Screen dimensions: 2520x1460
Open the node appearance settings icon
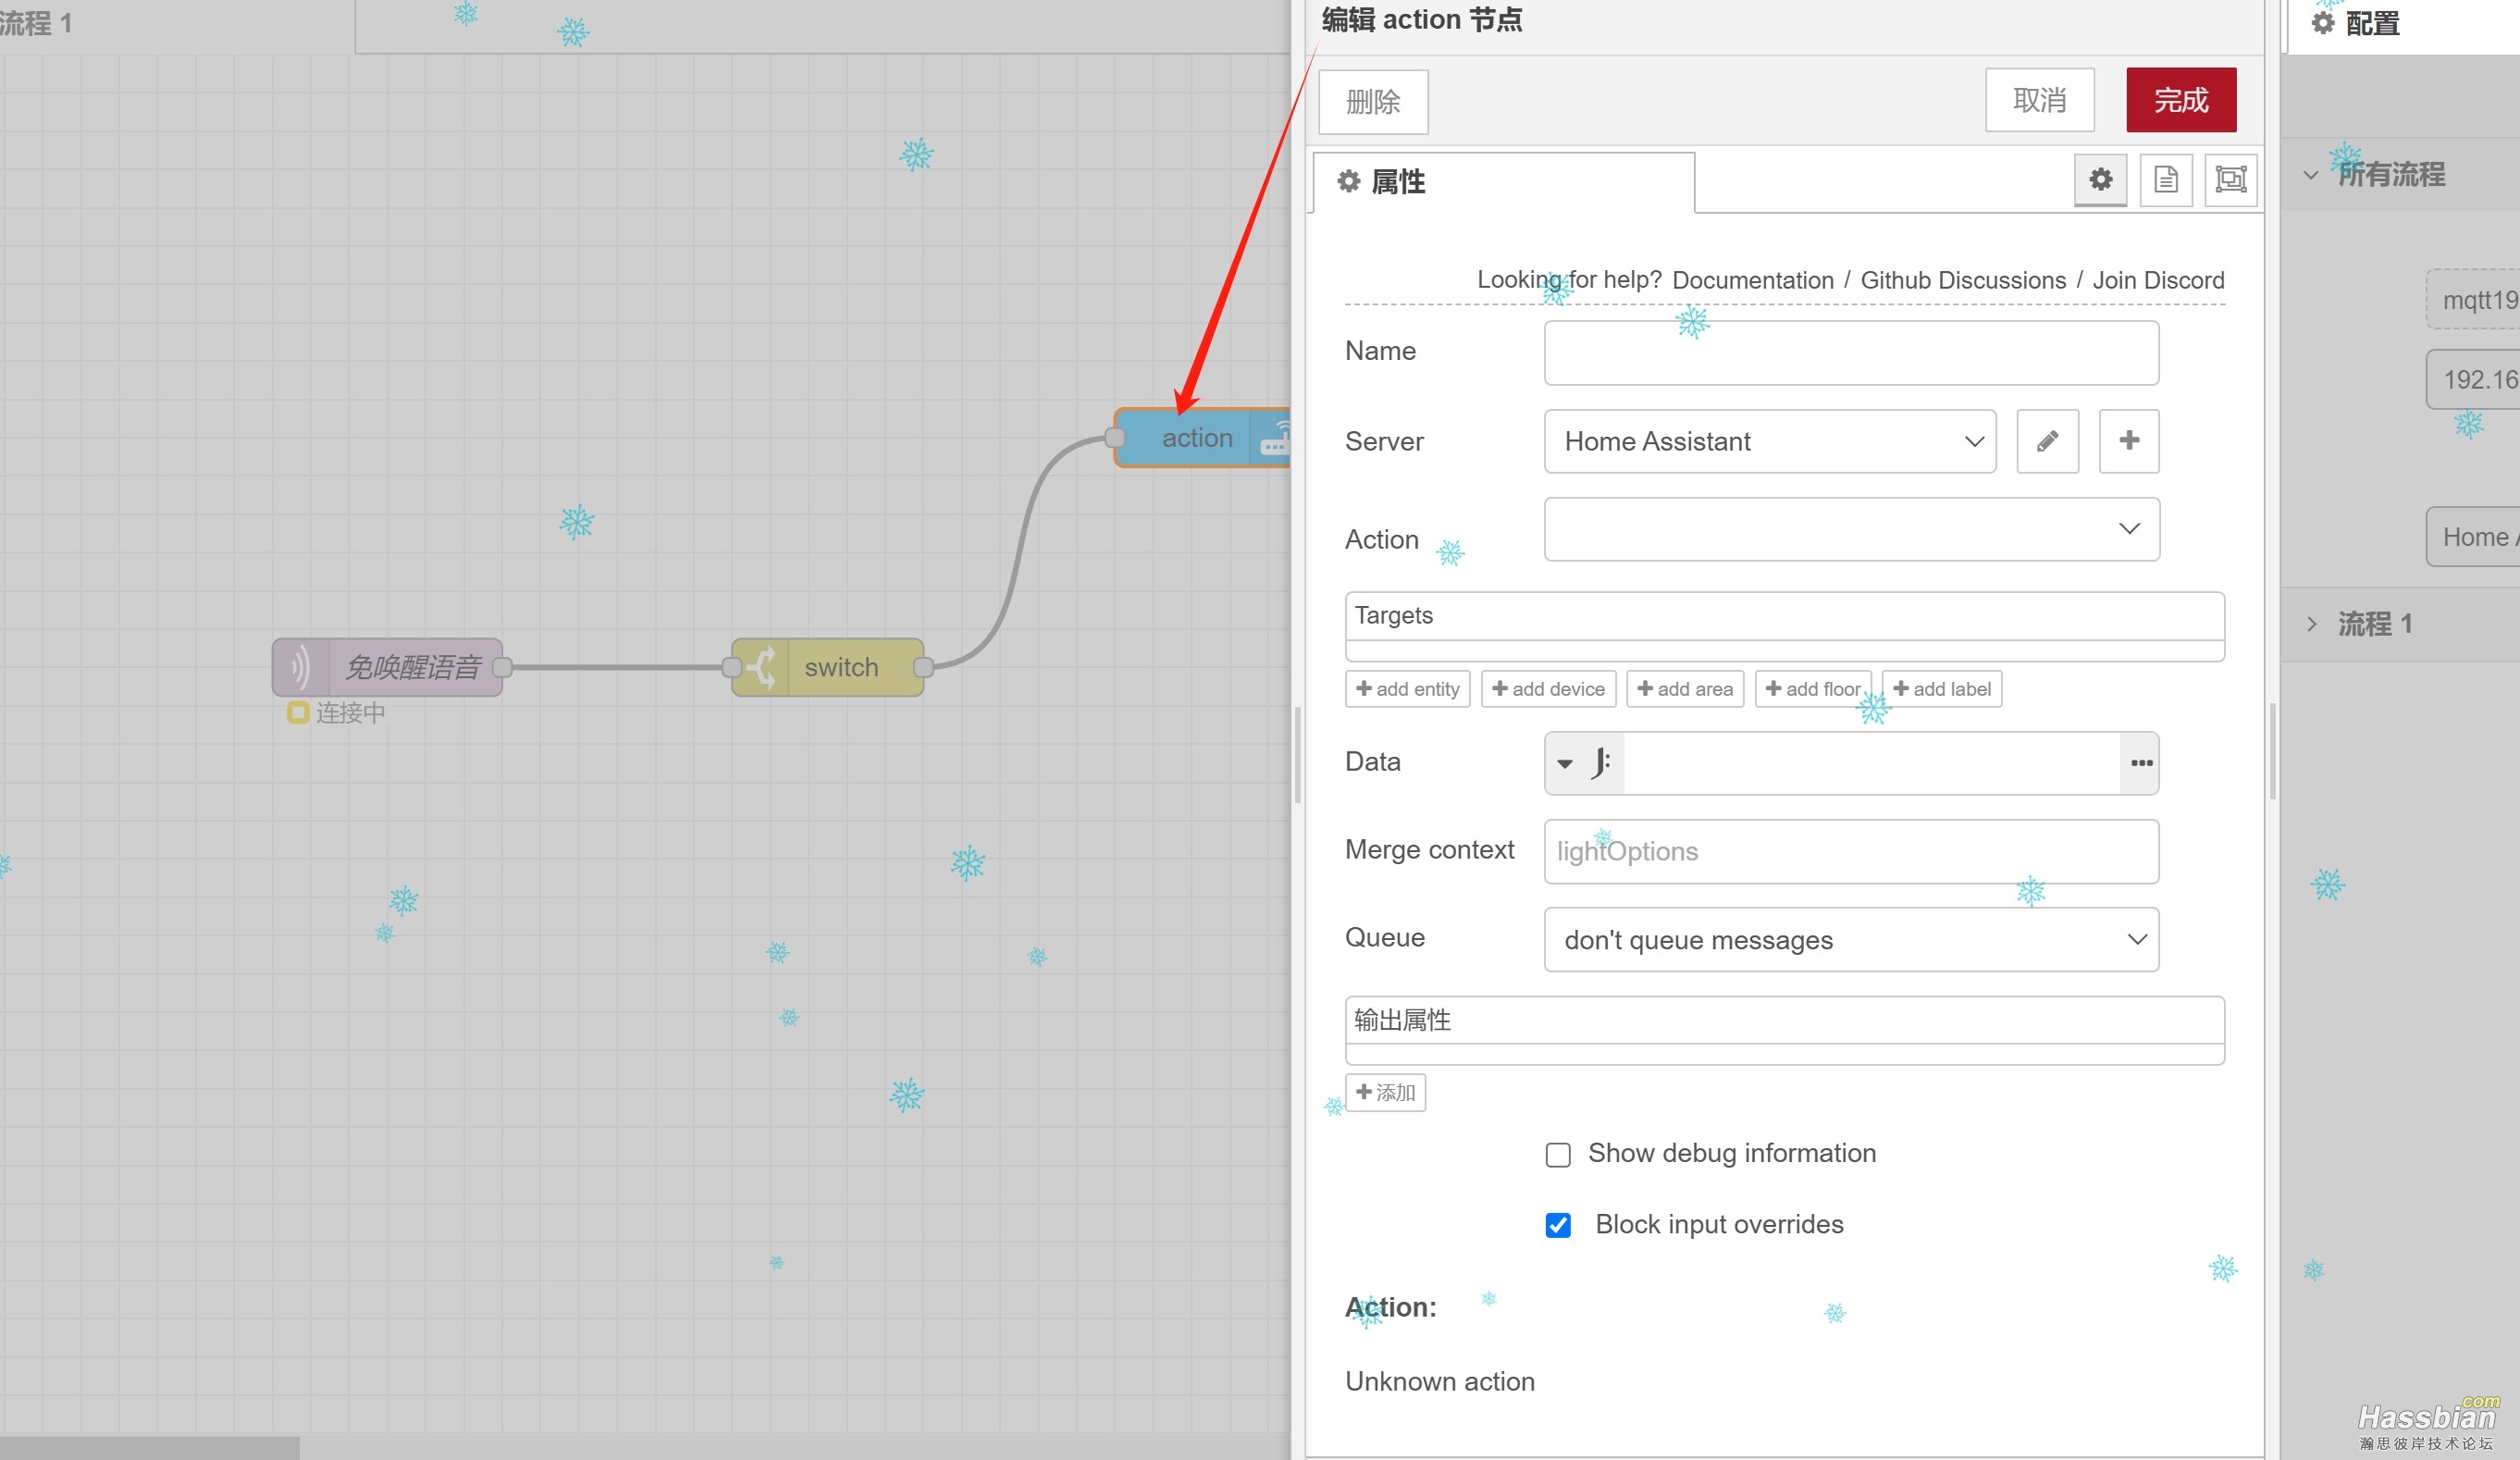coord(2230,180)
